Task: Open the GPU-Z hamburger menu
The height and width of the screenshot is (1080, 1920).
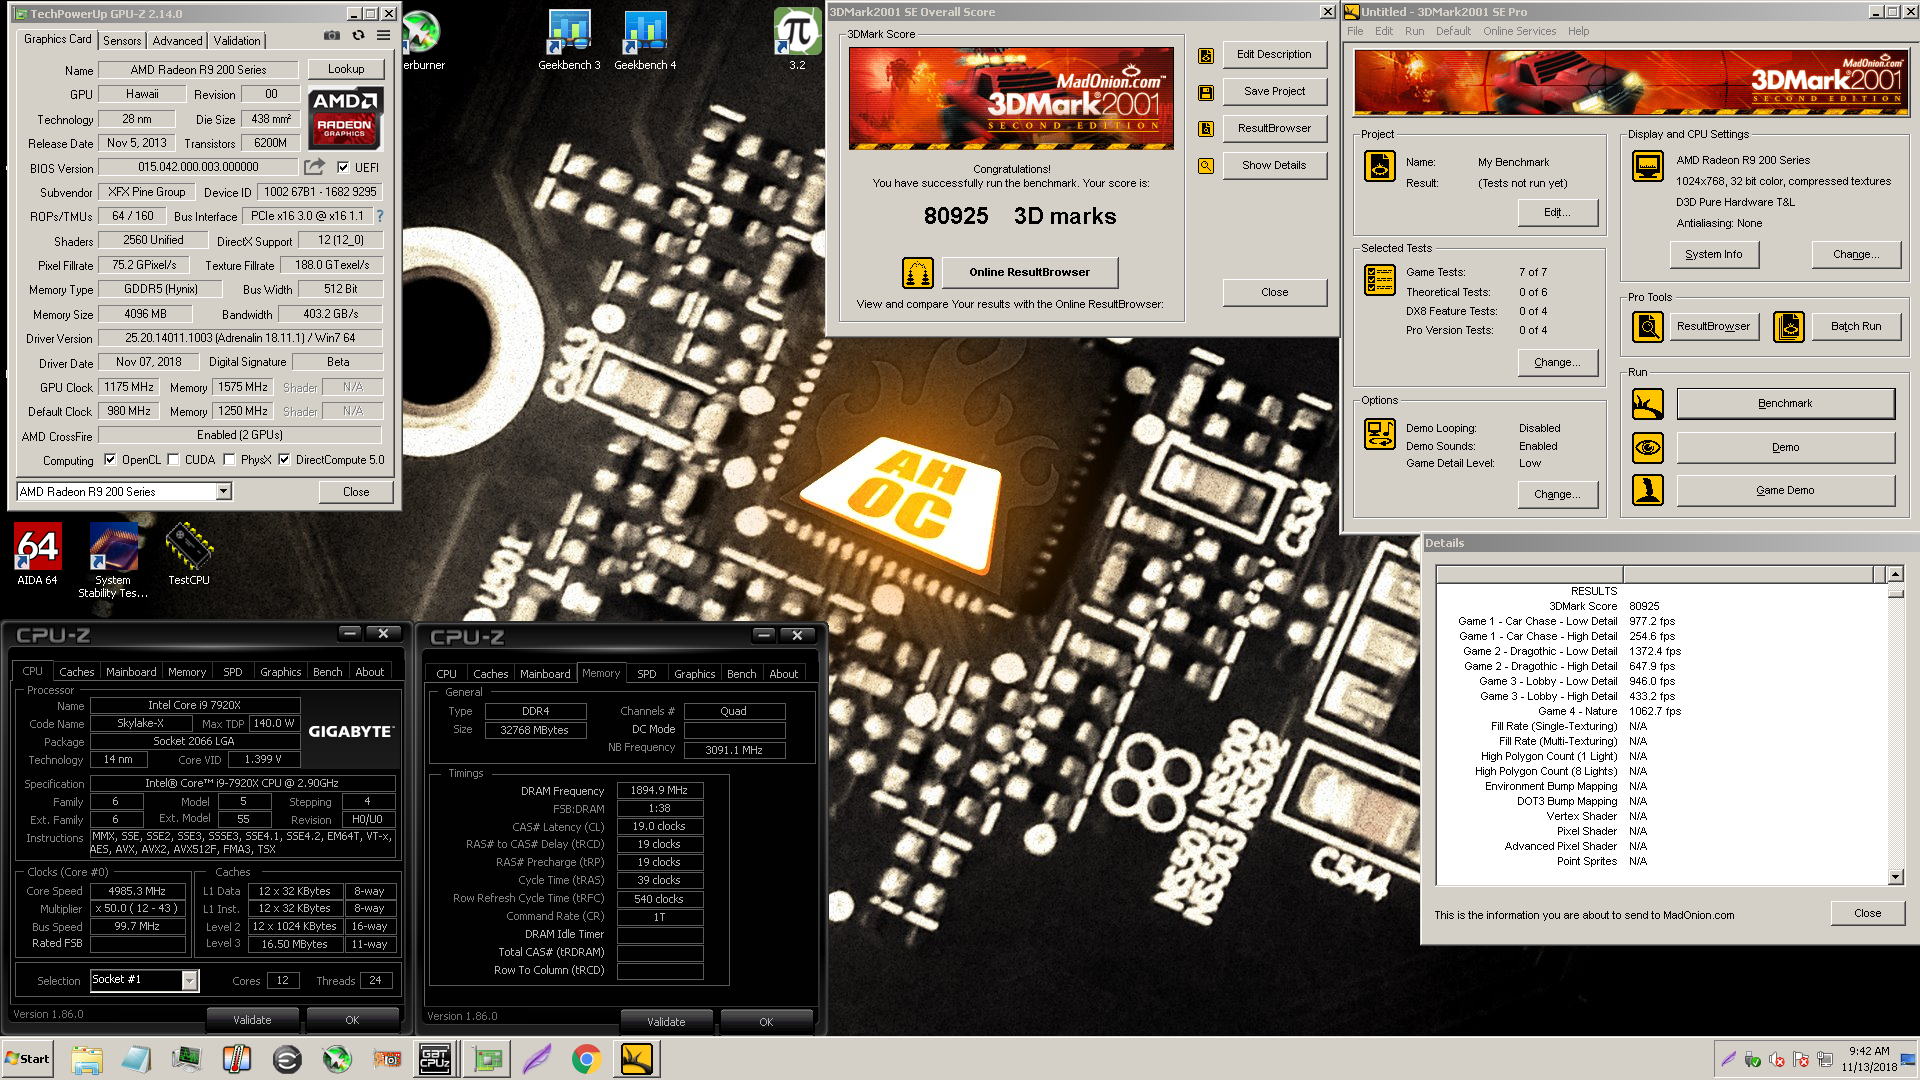Action: pos(383,36)
